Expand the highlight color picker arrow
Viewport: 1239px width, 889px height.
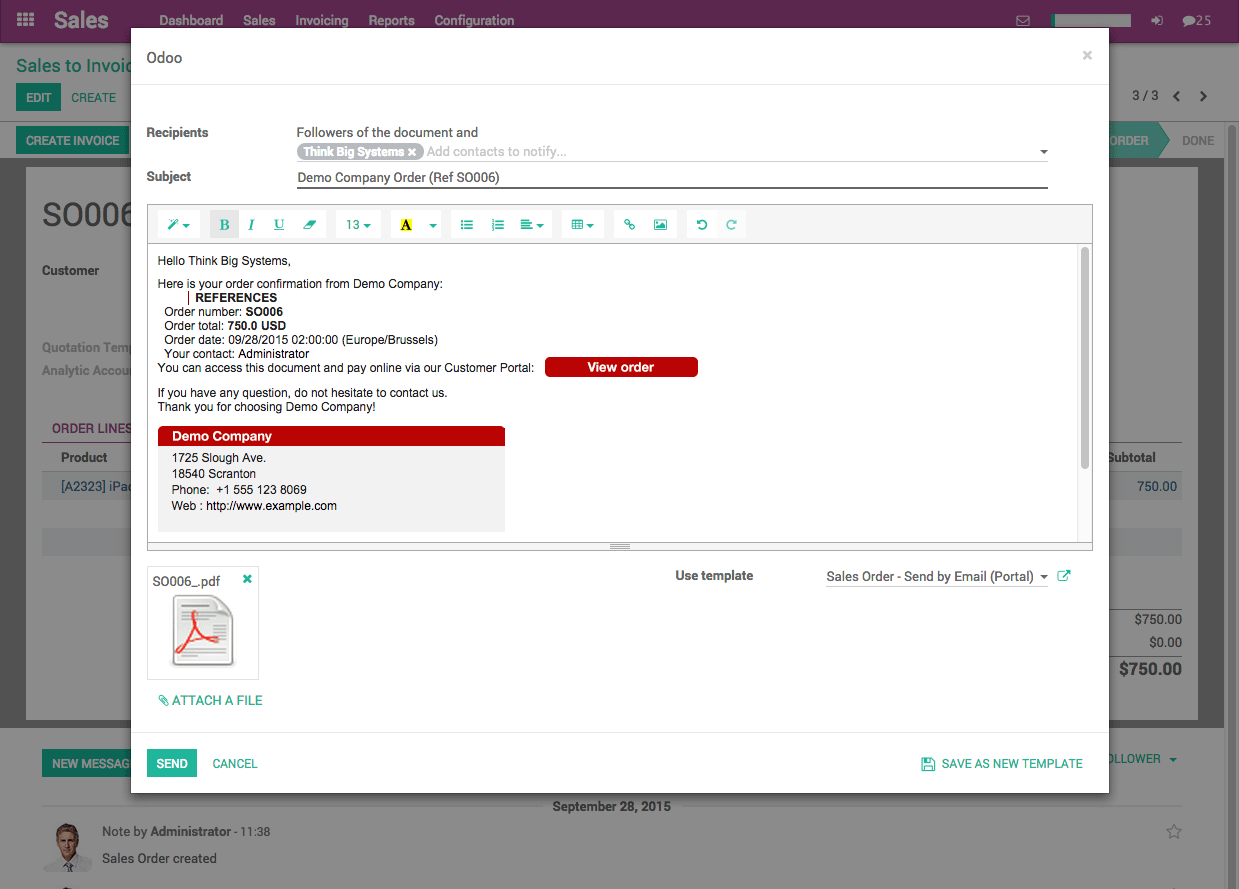coord(433,225)
